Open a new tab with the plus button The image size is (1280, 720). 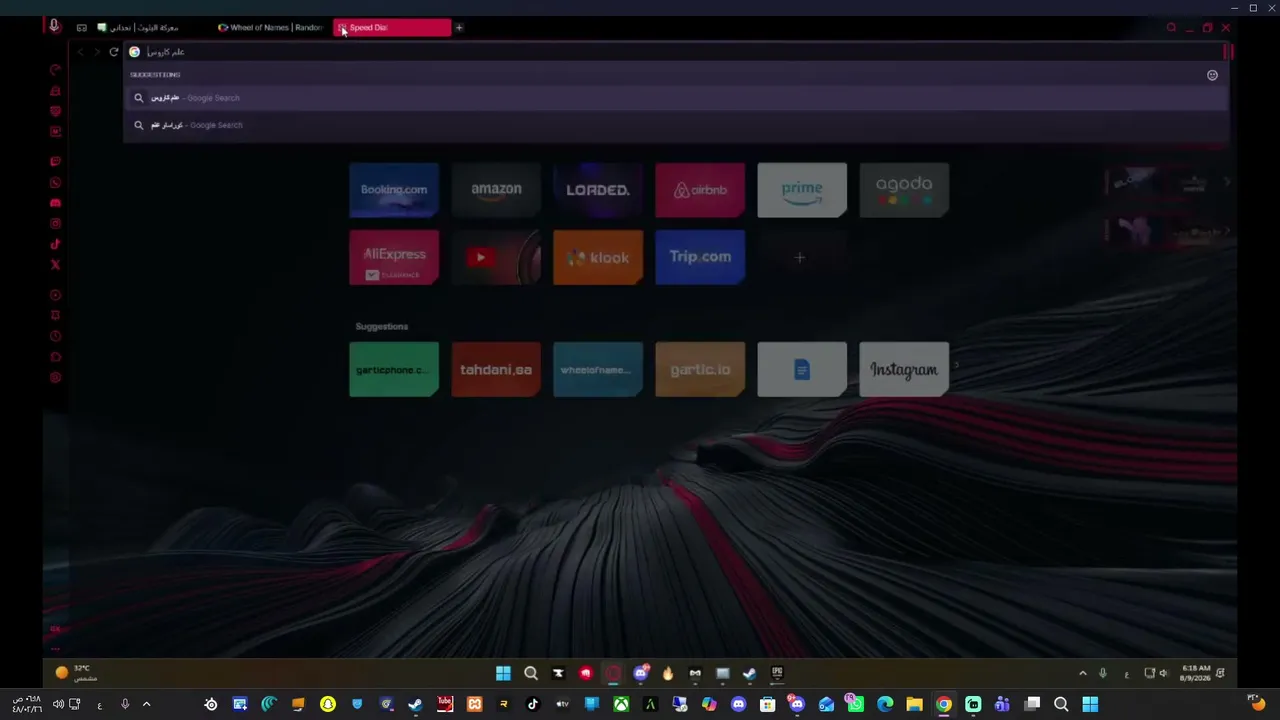coord(459,28)
